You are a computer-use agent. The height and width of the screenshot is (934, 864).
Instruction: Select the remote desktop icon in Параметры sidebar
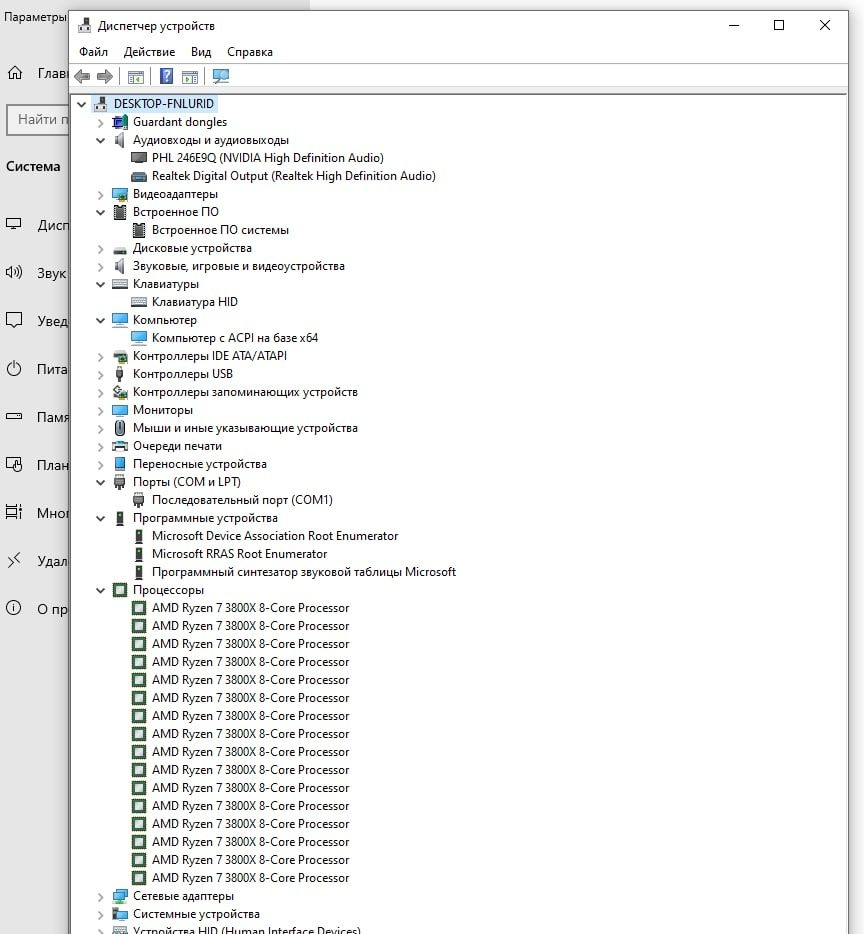(x=14, y=561)
